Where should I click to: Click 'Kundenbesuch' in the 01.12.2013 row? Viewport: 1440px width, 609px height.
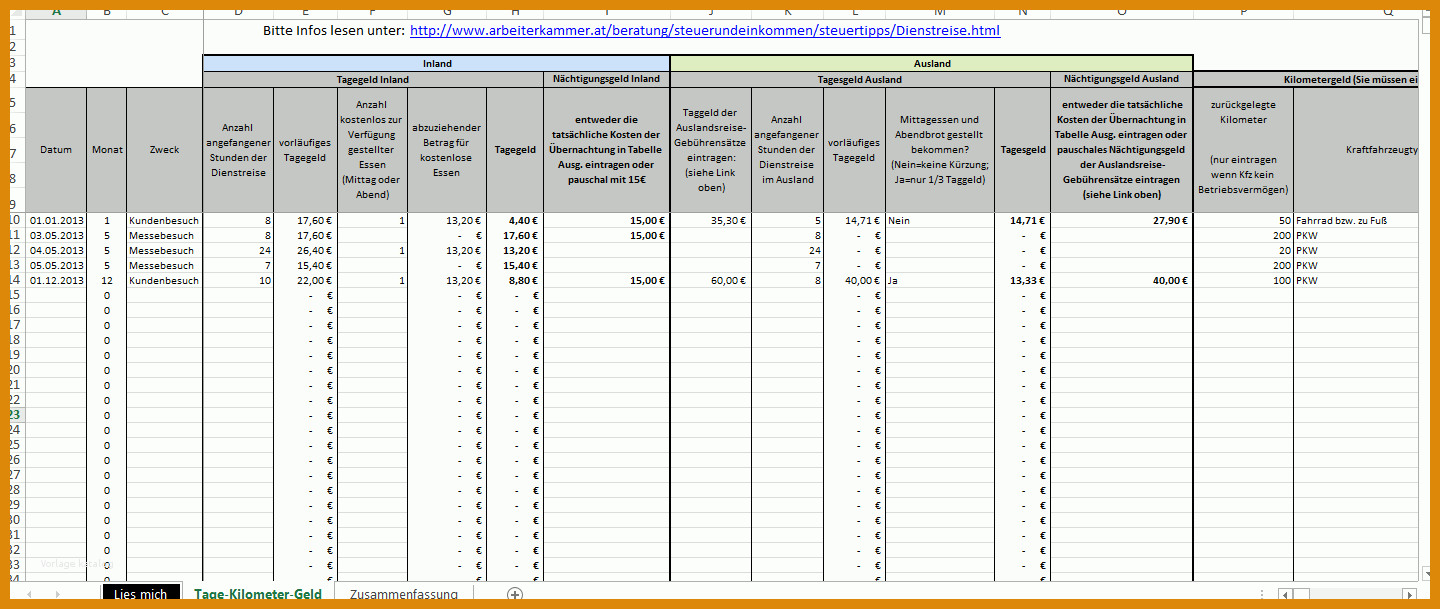(x=164, y=281)
